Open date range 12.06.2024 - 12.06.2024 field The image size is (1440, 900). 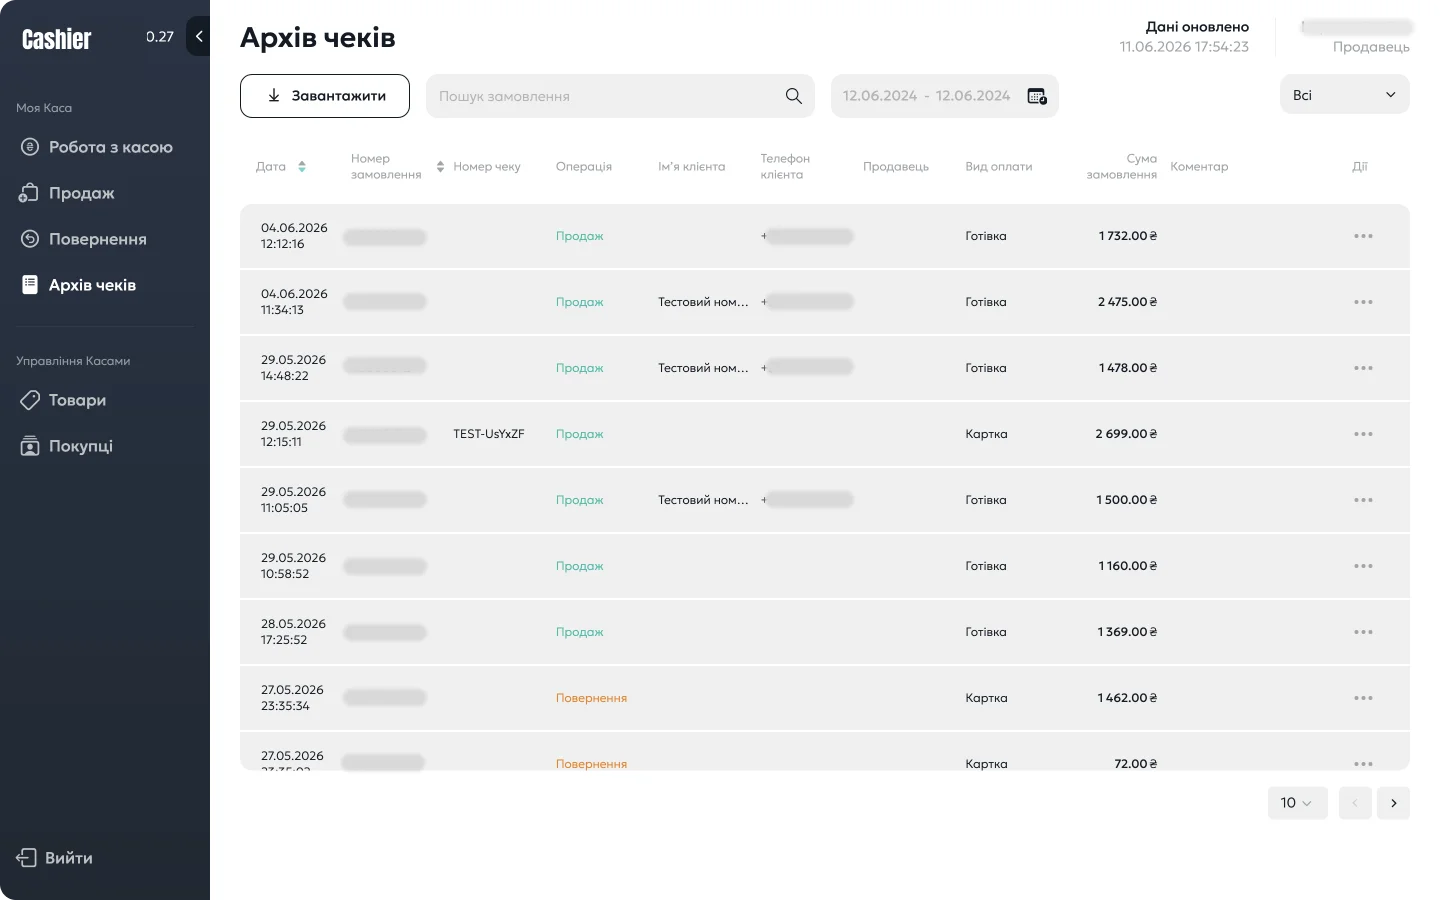pos(944,96)
